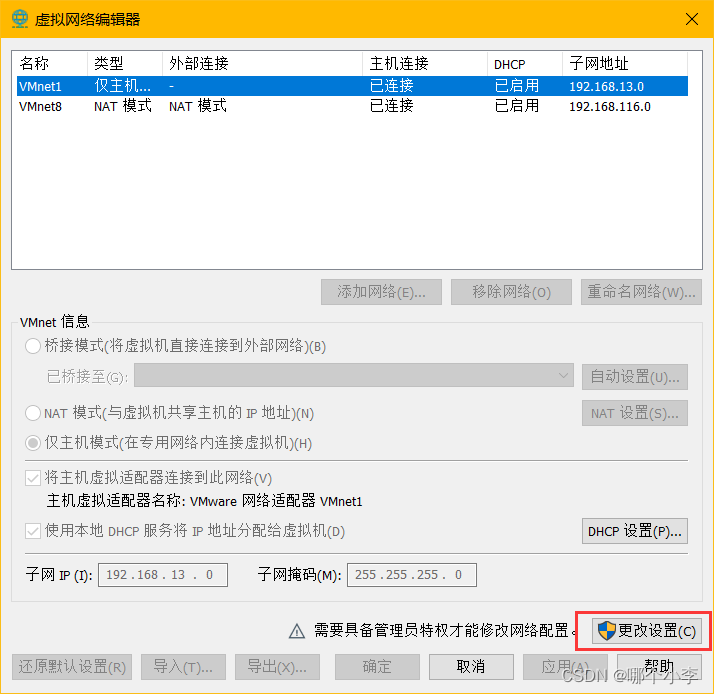Image resolution: width=714 pixels, height=694 pixels.
Task: Click the 移除网络(O) button
Action: (x=511, y=292)
